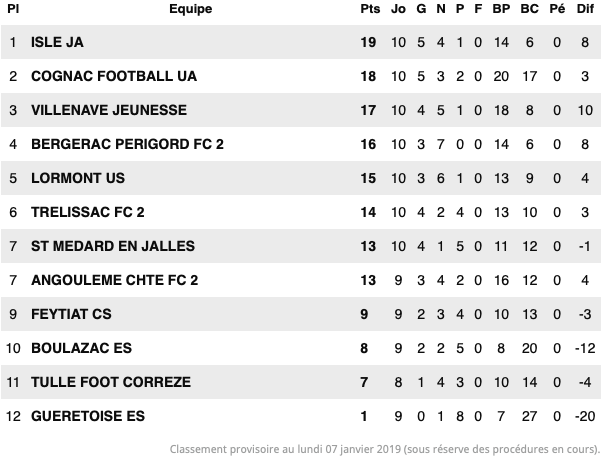
Task: Click the provisional ranking footnote text
Action: click(384, 449)
